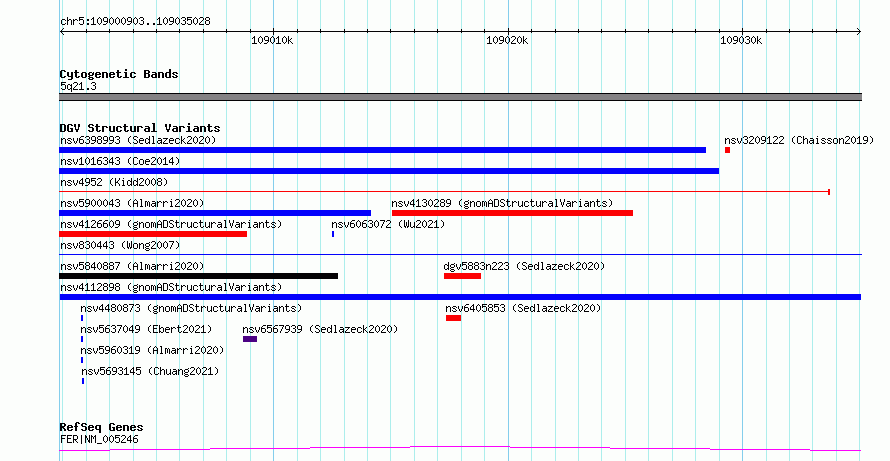
Task: Select the blue bar for nsv1016343
Action: click(389, 171)
